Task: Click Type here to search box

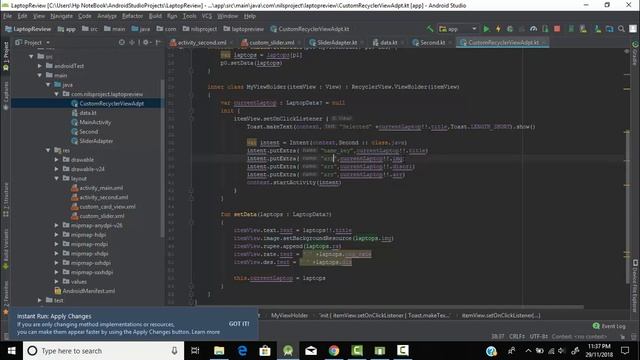Action: pyautogui.click(x=104, y=351)
